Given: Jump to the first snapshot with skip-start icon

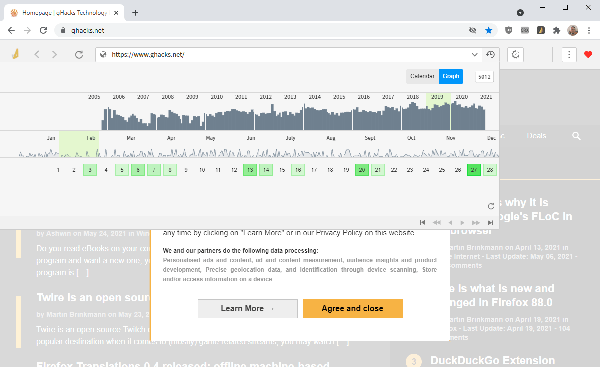Looking at the screenshot, I should pos(422,222).
